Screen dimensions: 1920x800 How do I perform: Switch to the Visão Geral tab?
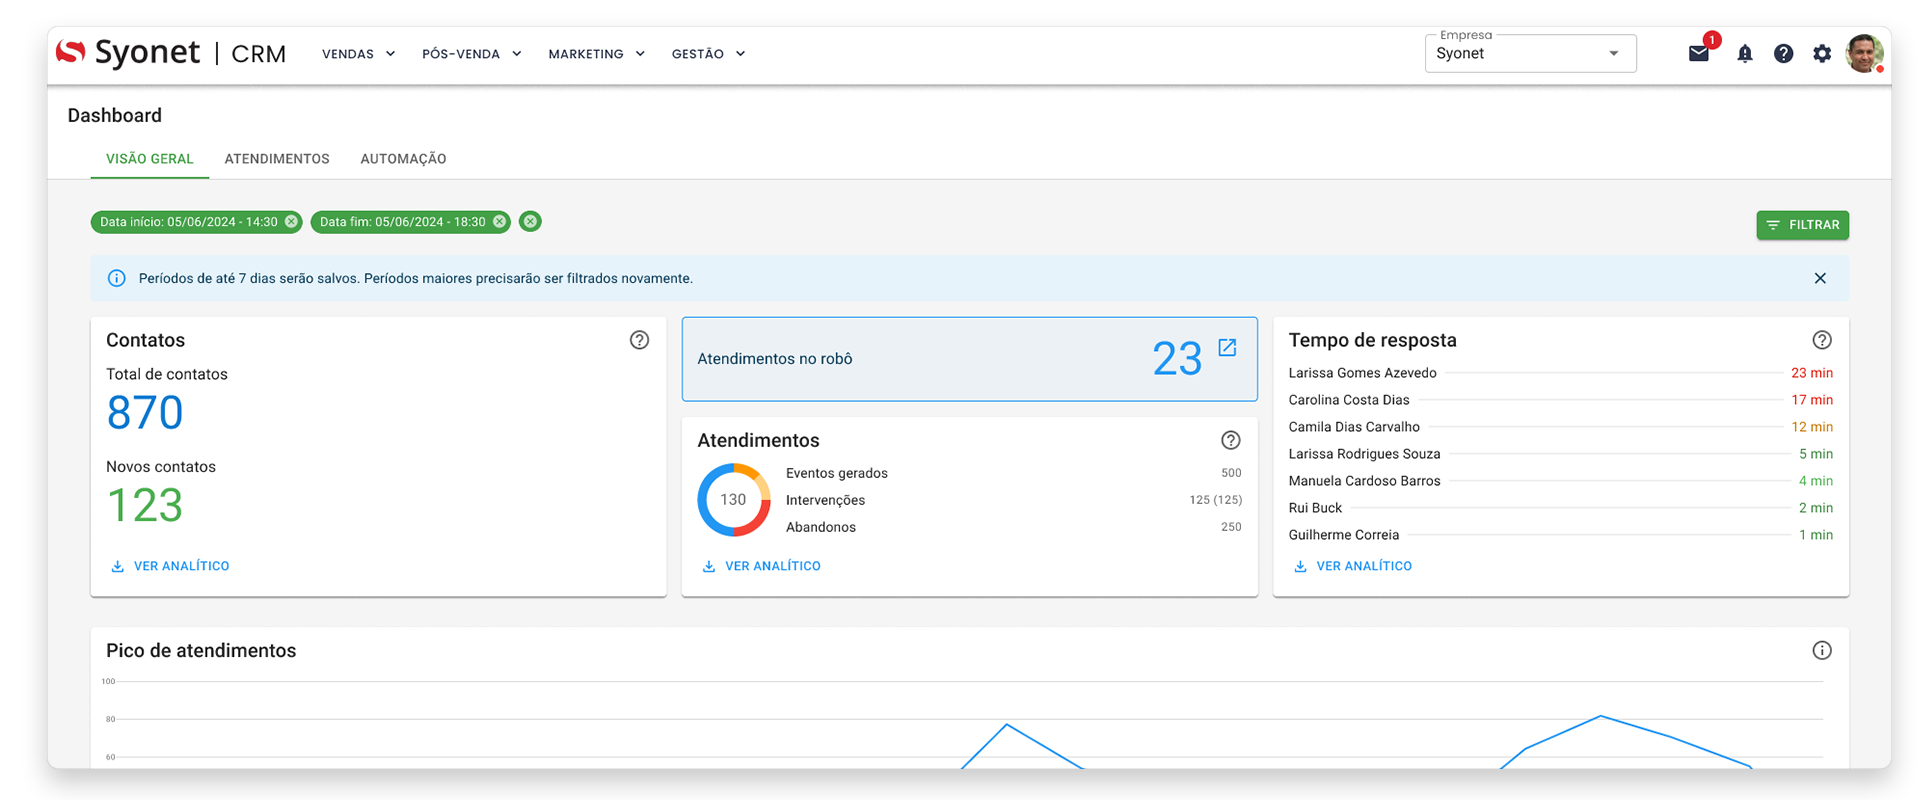point(150,159)
